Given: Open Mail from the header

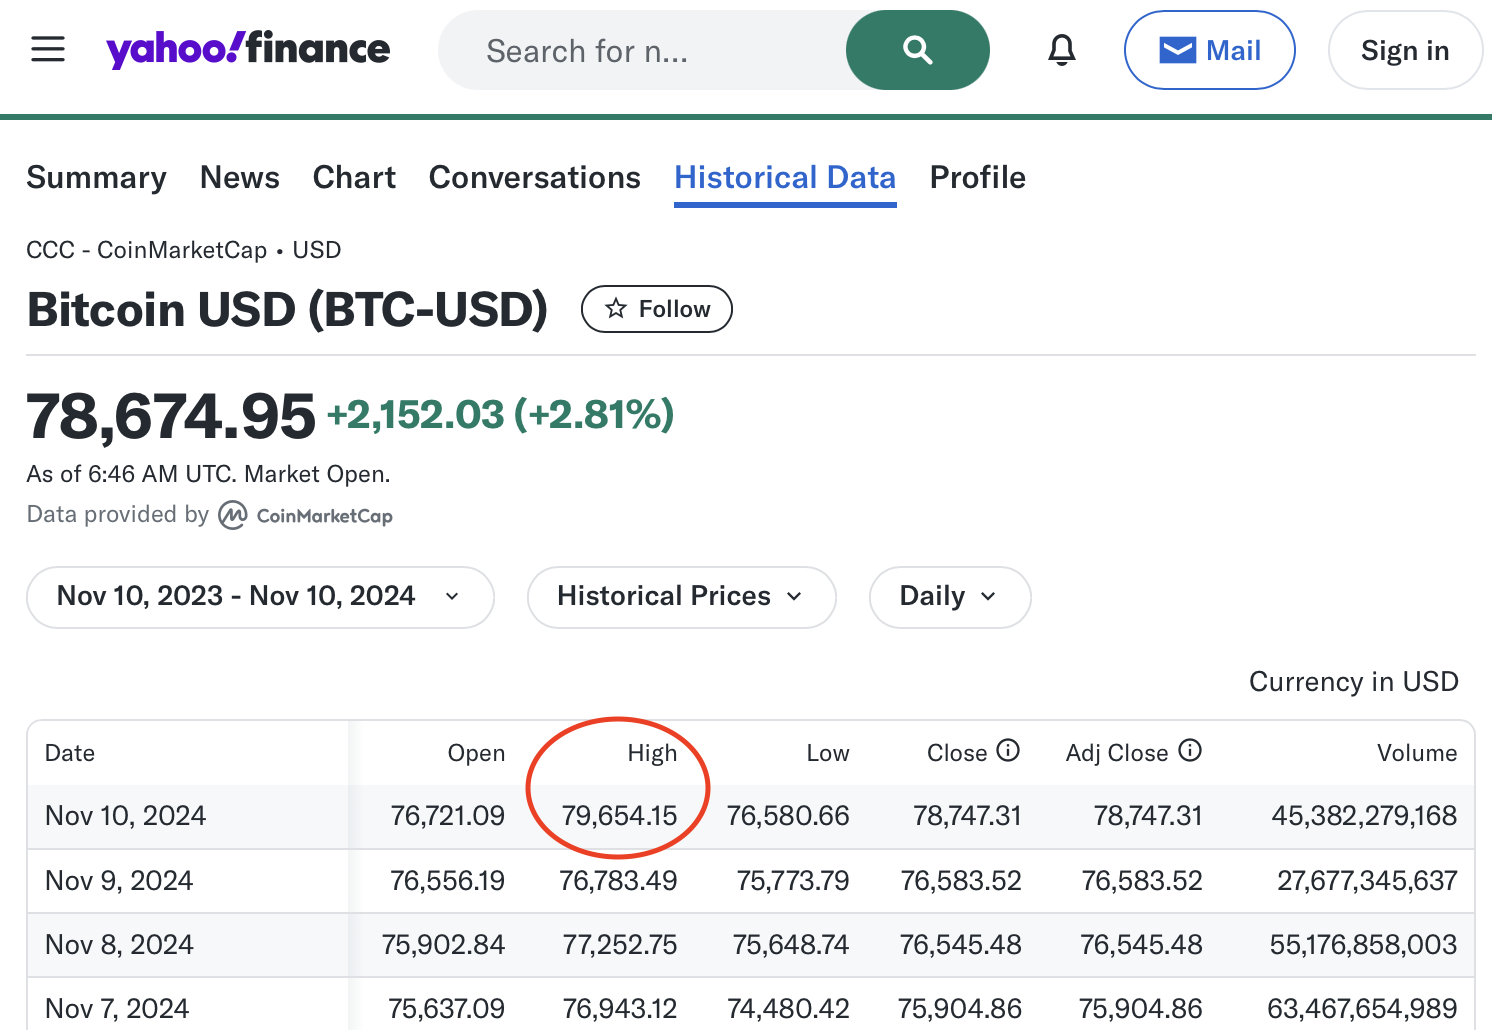Looking at the screenshot, I should pyautogui.click(x=1209, y=50).
